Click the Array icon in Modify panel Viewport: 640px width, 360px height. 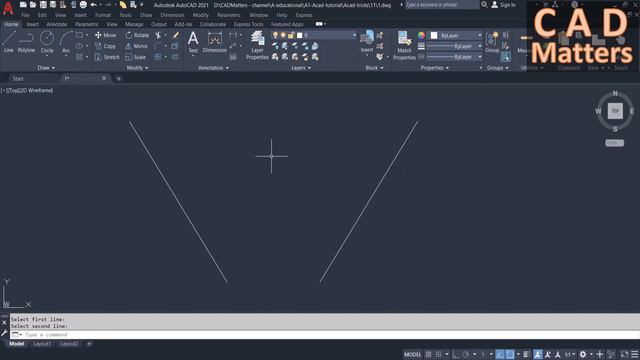click(158, 57)
